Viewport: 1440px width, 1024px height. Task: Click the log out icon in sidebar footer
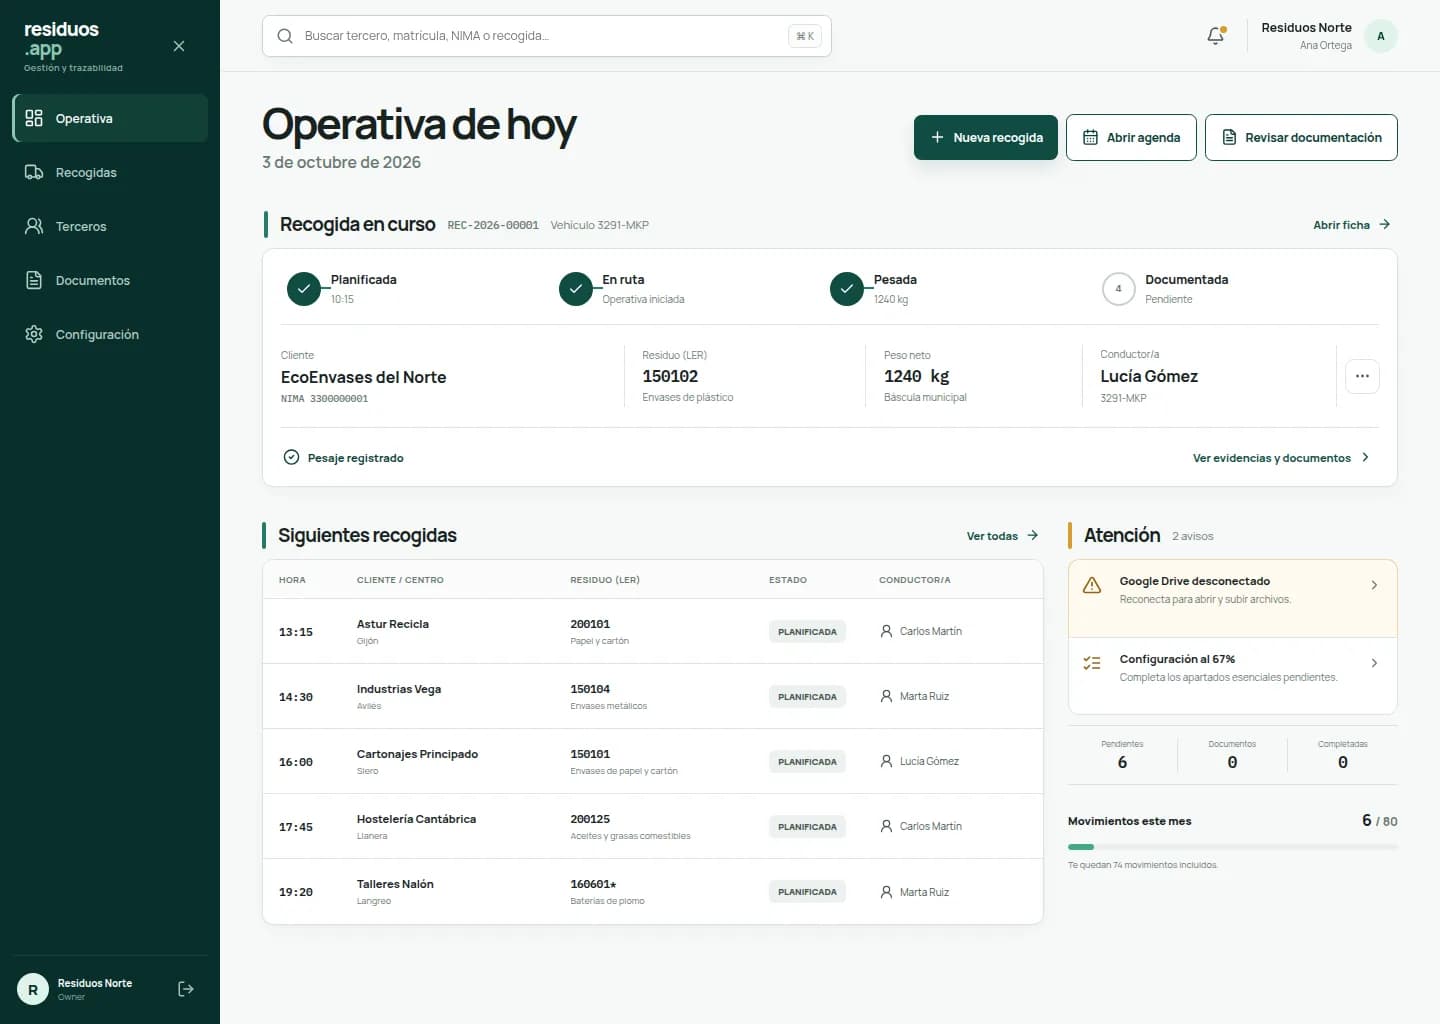(x=186, y=989)
